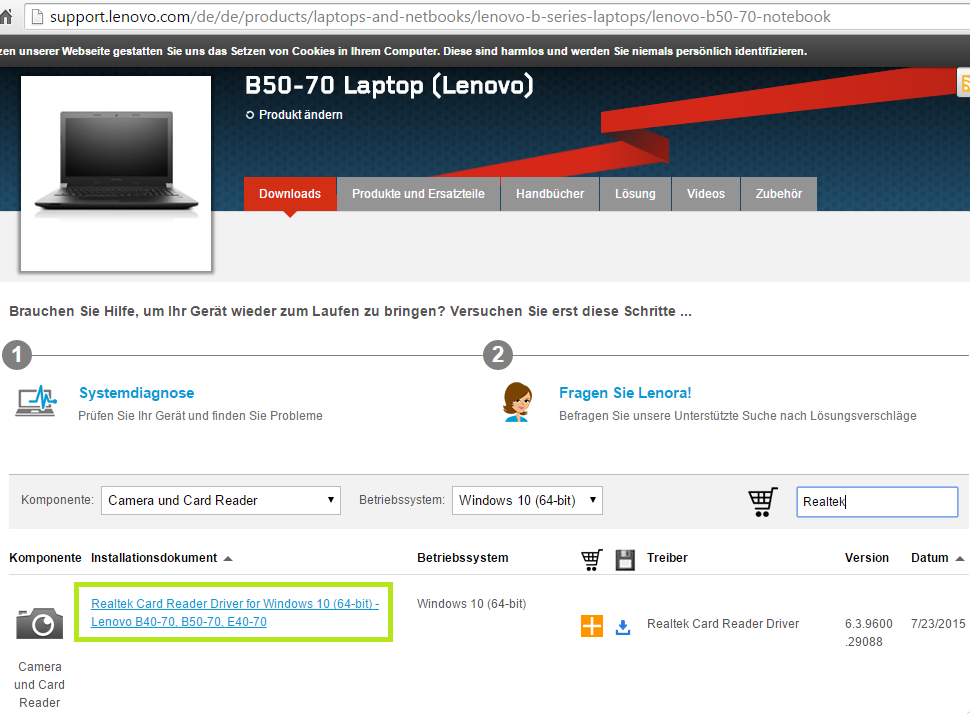Image resolution: width=970 pixels, height=714 pixels.
Task: Click the B50-70 laptop product image
Action: pyautogui.click(x=116, y=173)
